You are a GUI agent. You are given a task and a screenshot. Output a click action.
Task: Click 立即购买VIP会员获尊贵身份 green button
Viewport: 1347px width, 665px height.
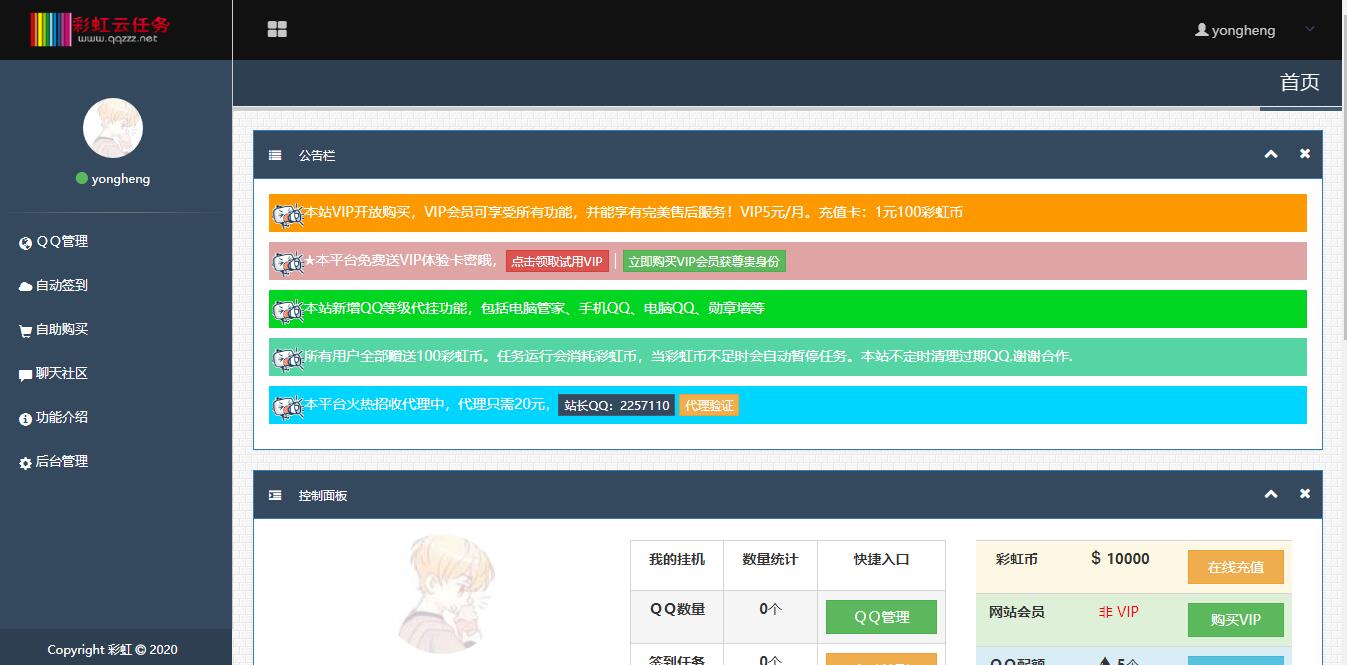pos(704,262)
